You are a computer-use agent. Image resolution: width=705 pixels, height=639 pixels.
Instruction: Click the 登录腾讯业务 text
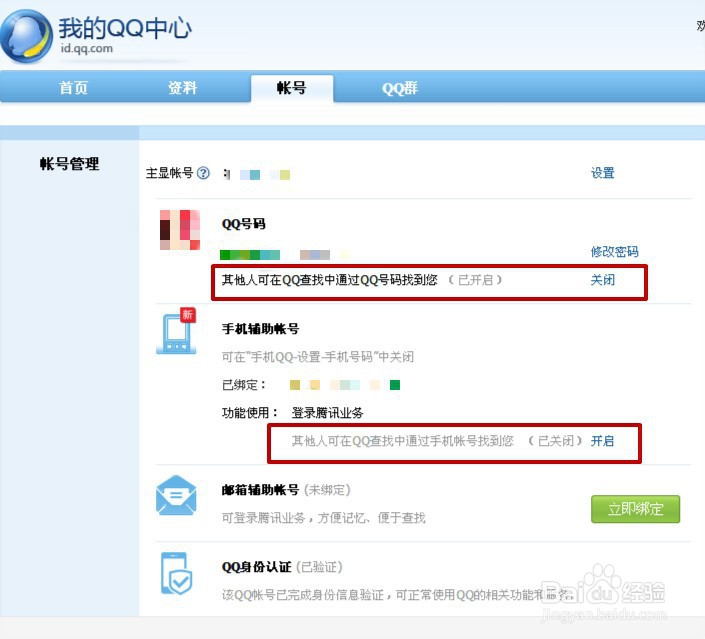point(327,413)
